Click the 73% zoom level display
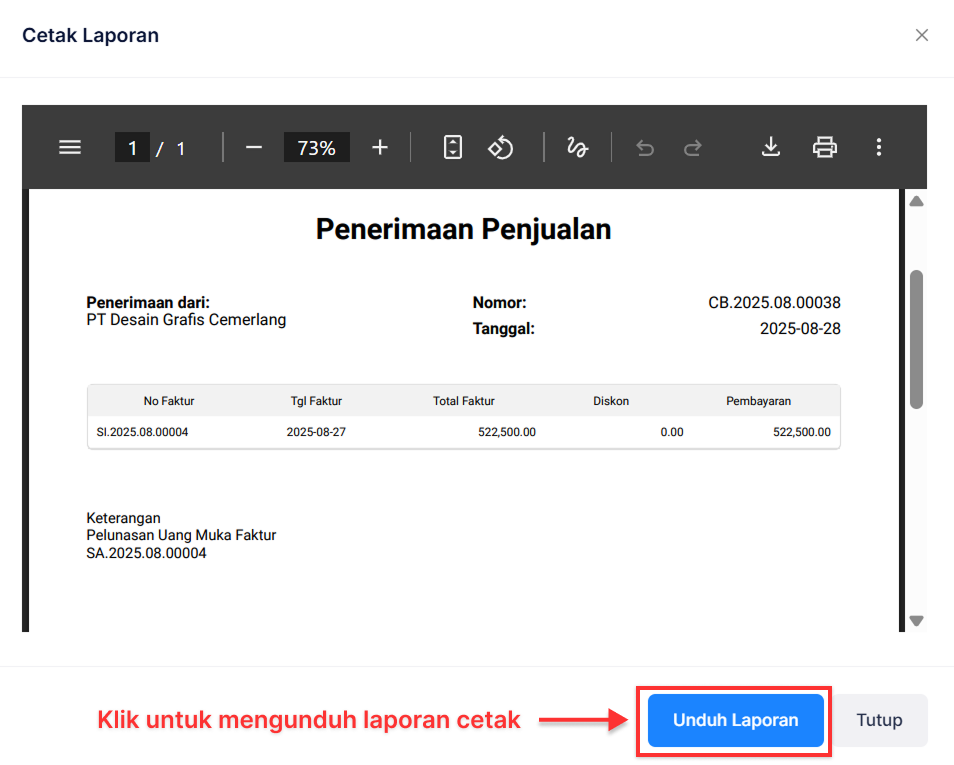The image size is (954, 765). pyautogui.click(x=316, y=147)
